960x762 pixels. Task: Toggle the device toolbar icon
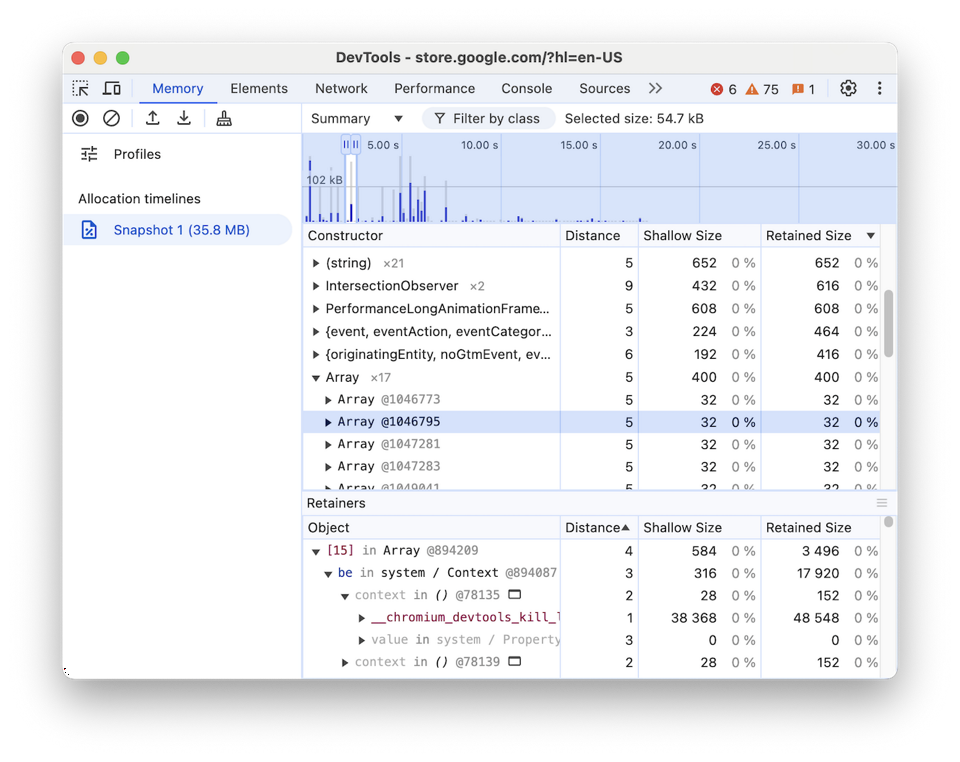[111, 88]
